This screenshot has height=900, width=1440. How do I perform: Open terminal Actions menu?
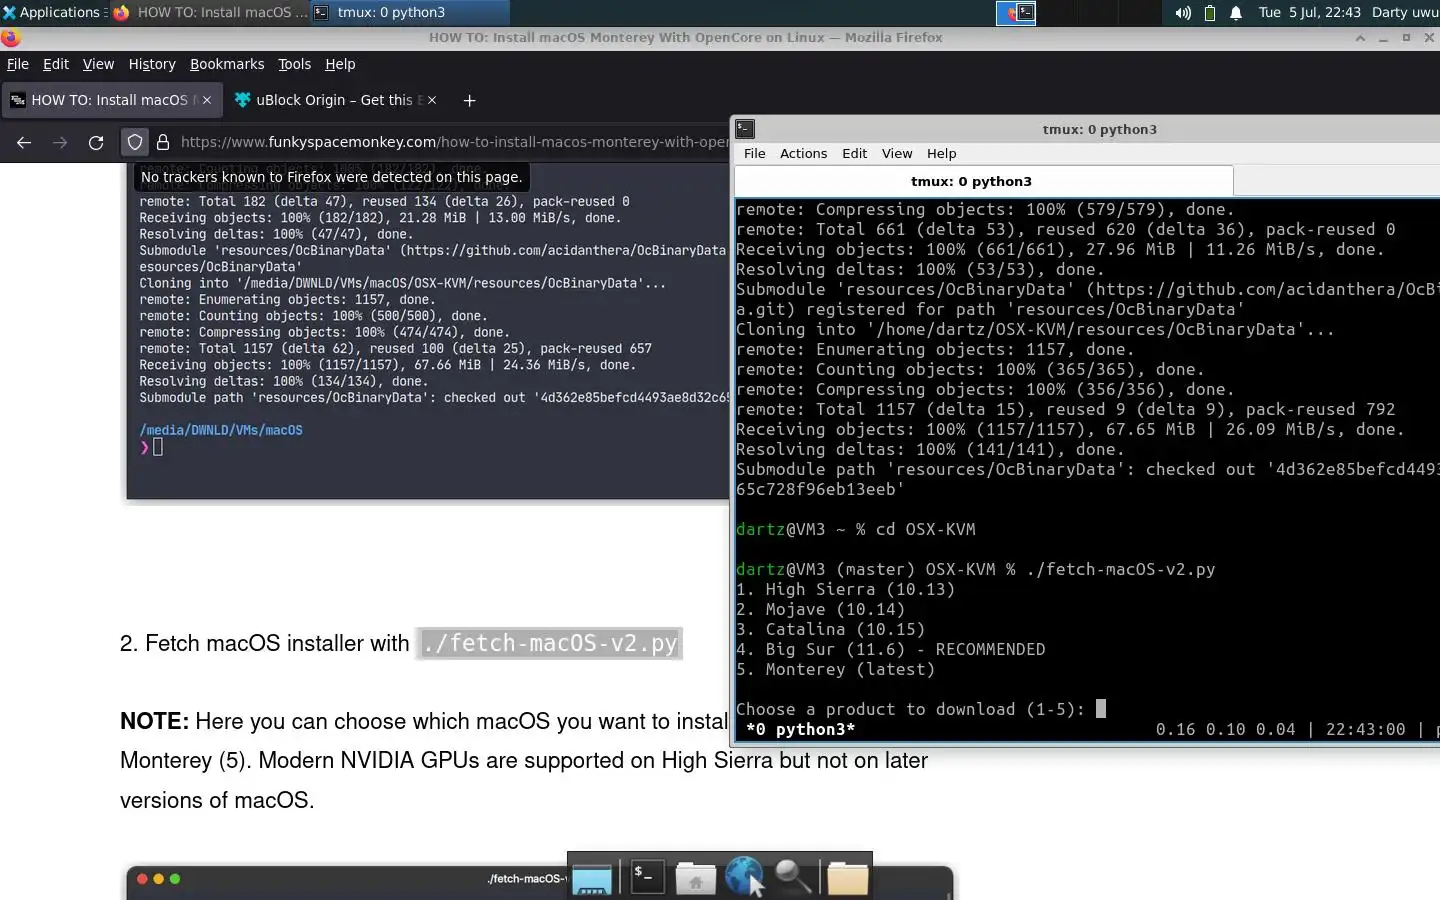tap(803, 153)
